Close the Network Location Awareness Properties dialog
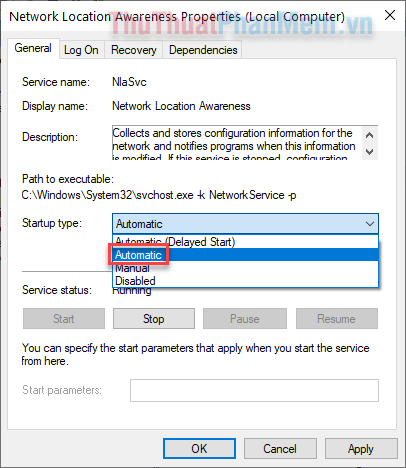406x468 pixels. coord(390,15)
